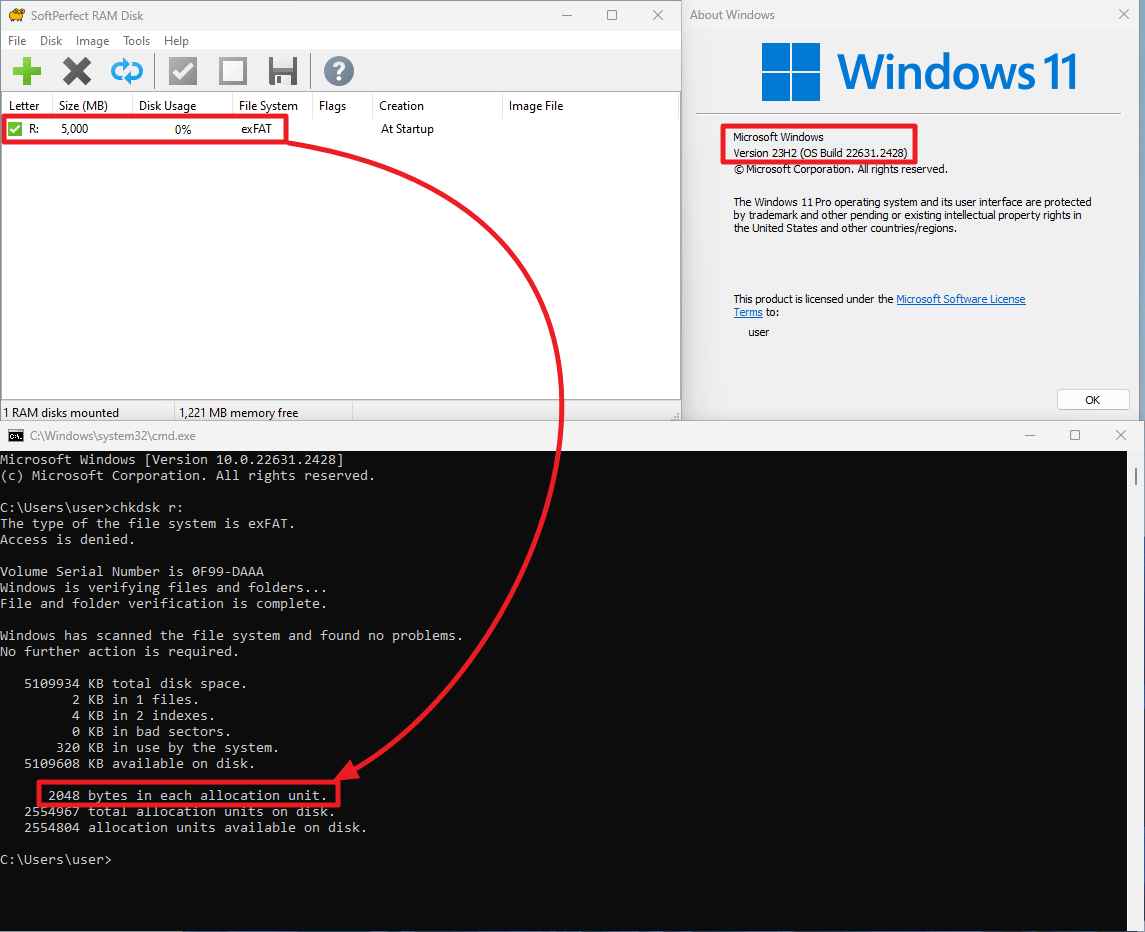This screenshot has width=1145, height=932.
Task: Click the empty square toolbar icon
Action: [233, 72]
